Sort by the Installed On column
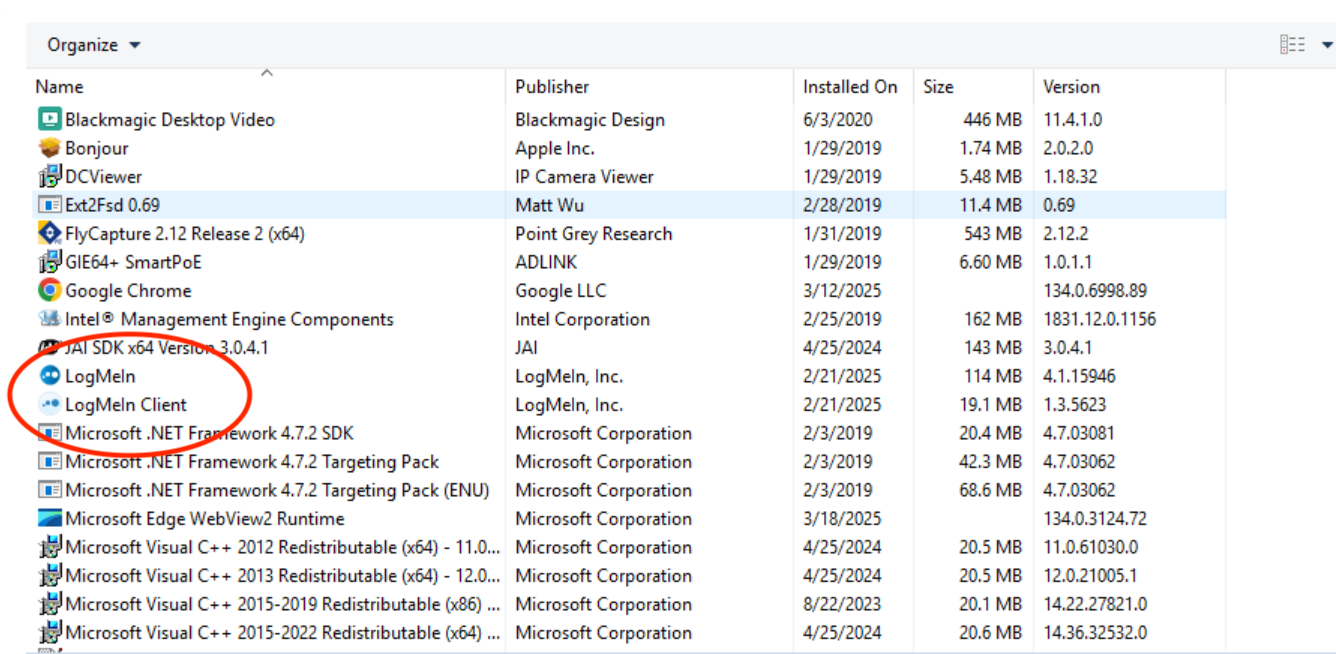The height and width of the screenshot is (654, 1336). pyautogui.click(x=853, y=87)
